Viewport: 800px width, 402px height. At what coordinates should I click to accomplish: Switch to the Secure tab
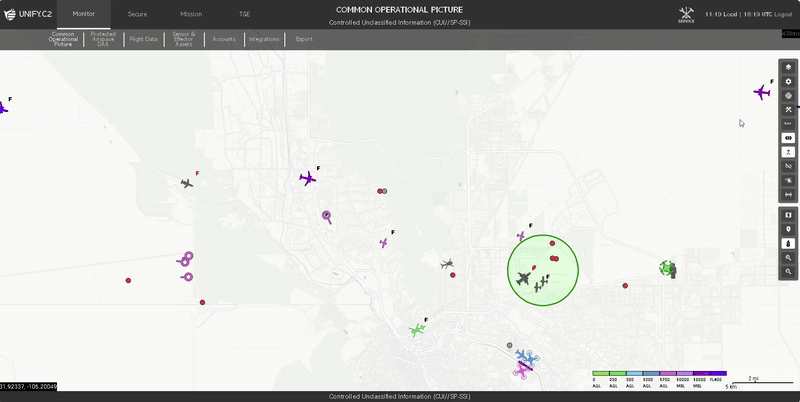[138, 14]
